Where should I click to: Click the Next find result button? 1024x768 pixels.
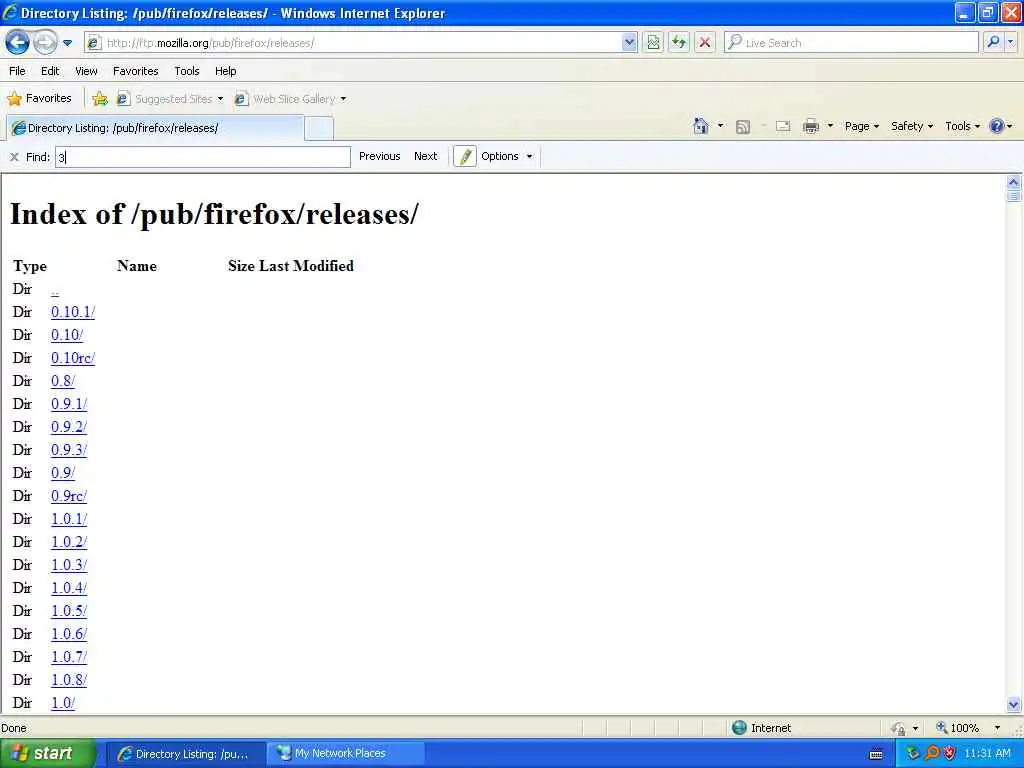click(x=425, y=156)
